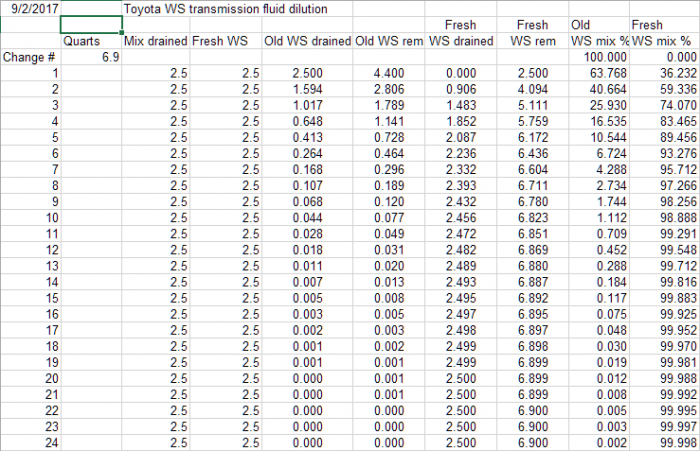Select the cell showing 98.256
The width and height of the screenshot is (700, 451).
pyautogui.click(x=664, y=200)
